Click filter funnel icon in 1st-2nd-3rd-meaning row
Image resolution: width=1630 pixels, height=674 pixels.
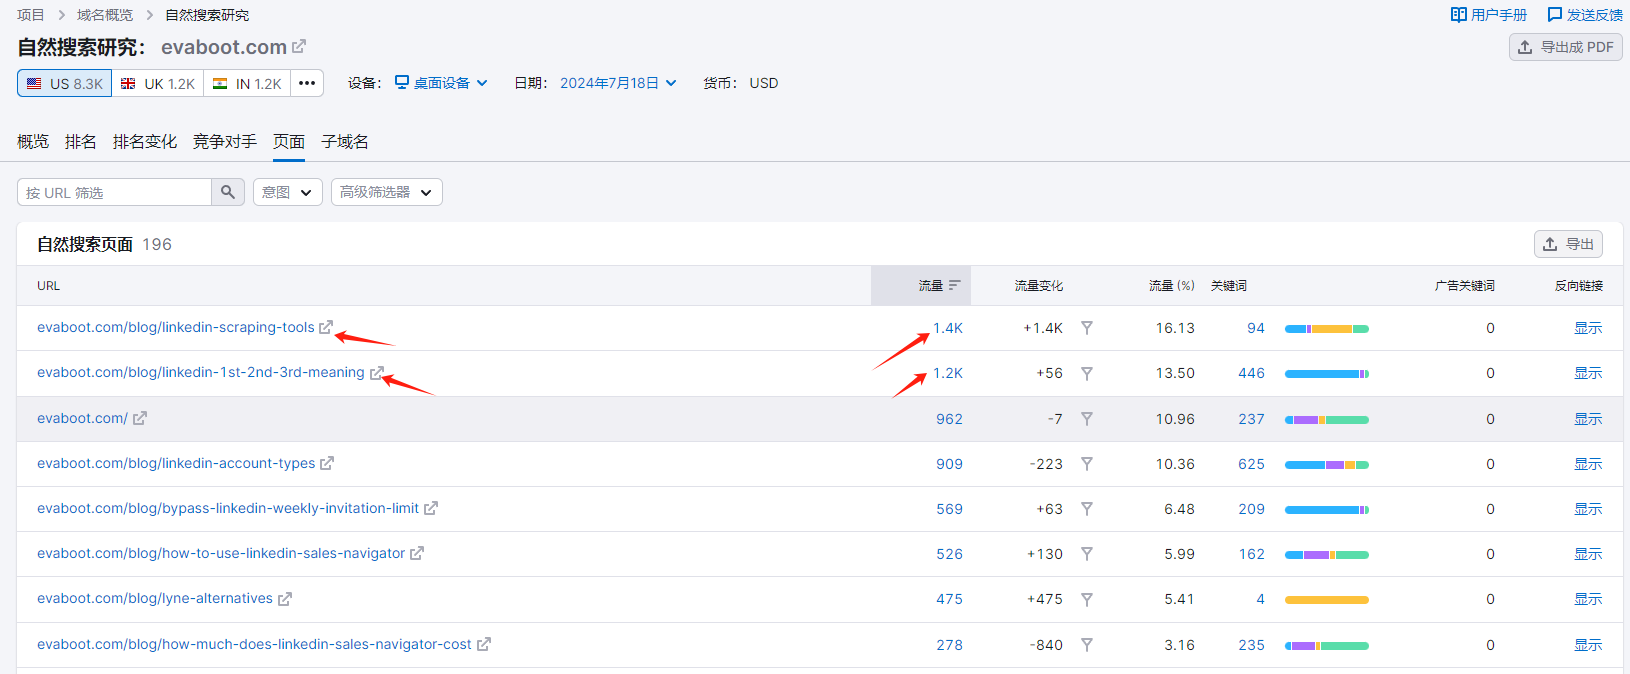[1087, 373]
